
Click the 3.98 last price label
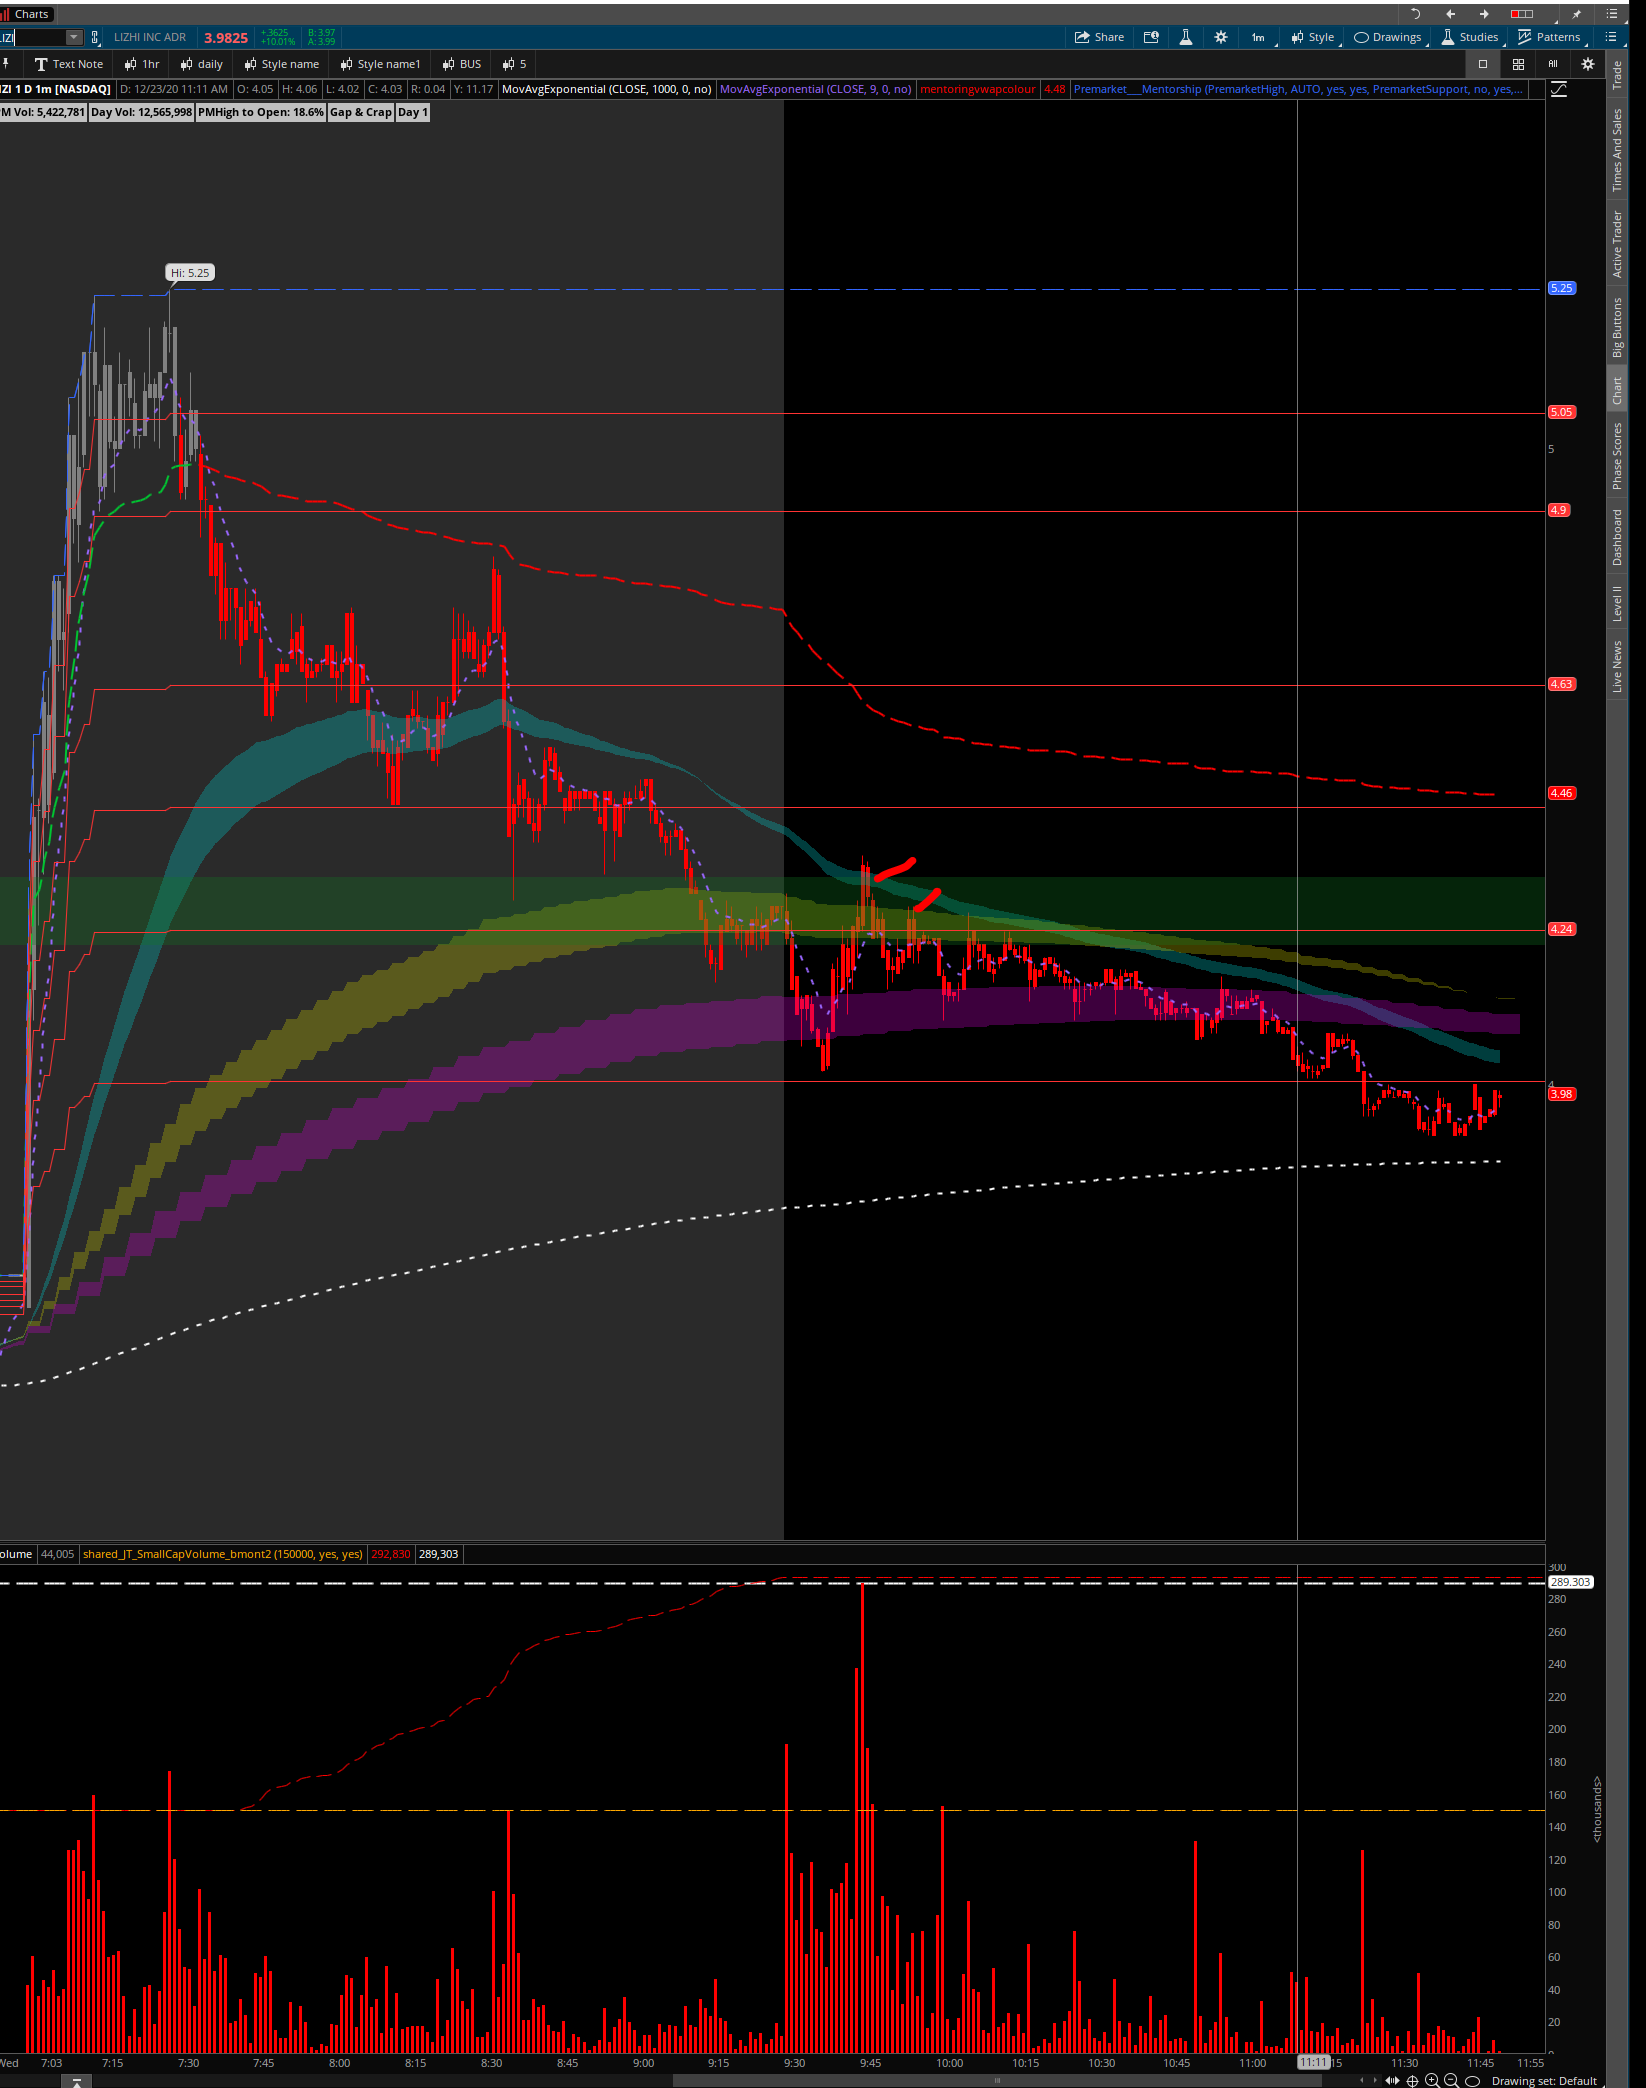coord(1561,1094)
